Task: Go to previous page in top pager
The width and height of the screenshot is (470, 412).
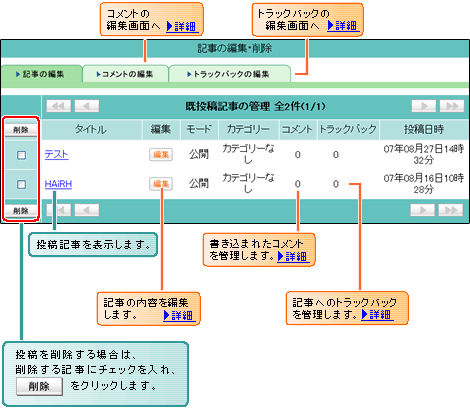Action: pyautogui.click(x=87, y=106)
